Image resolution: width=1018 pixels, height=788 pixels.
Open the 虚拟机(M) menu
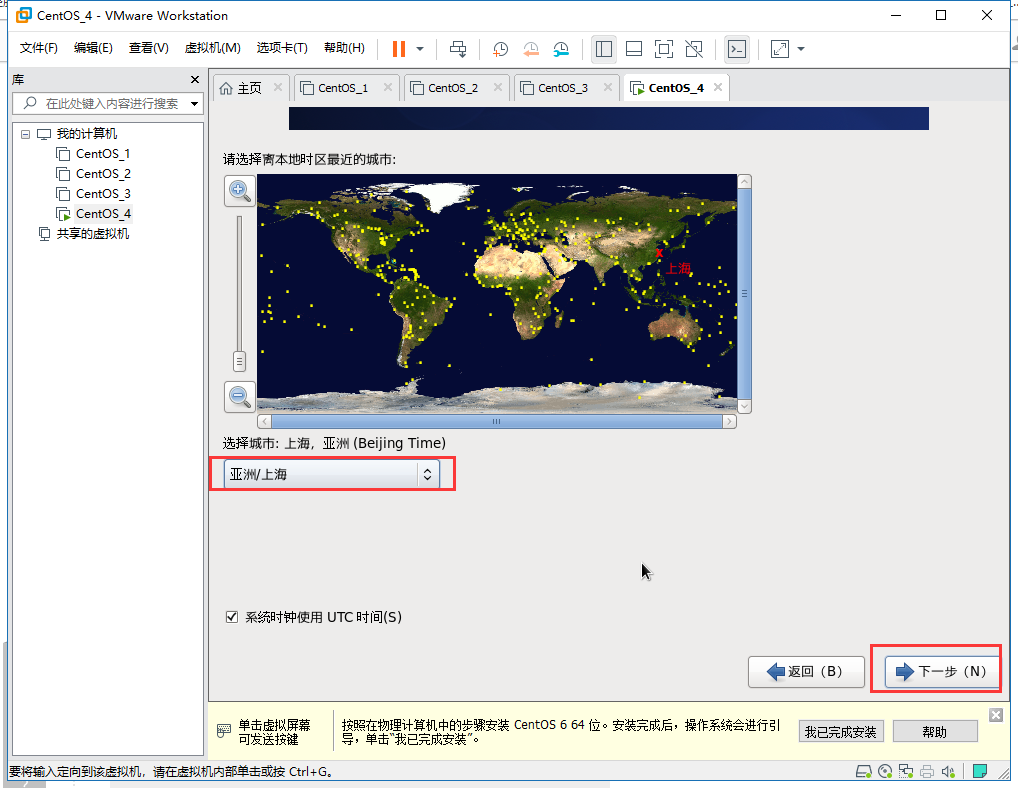click(x=212, y=48)
